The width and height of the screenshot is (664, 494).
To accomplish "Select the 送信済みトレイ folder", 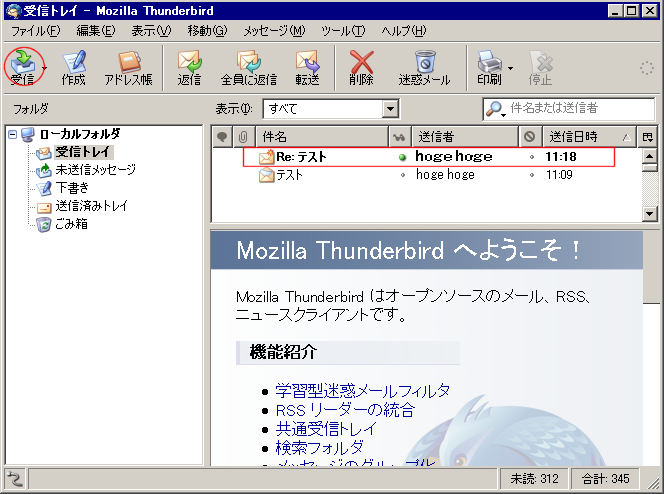I will click(91, 206).
